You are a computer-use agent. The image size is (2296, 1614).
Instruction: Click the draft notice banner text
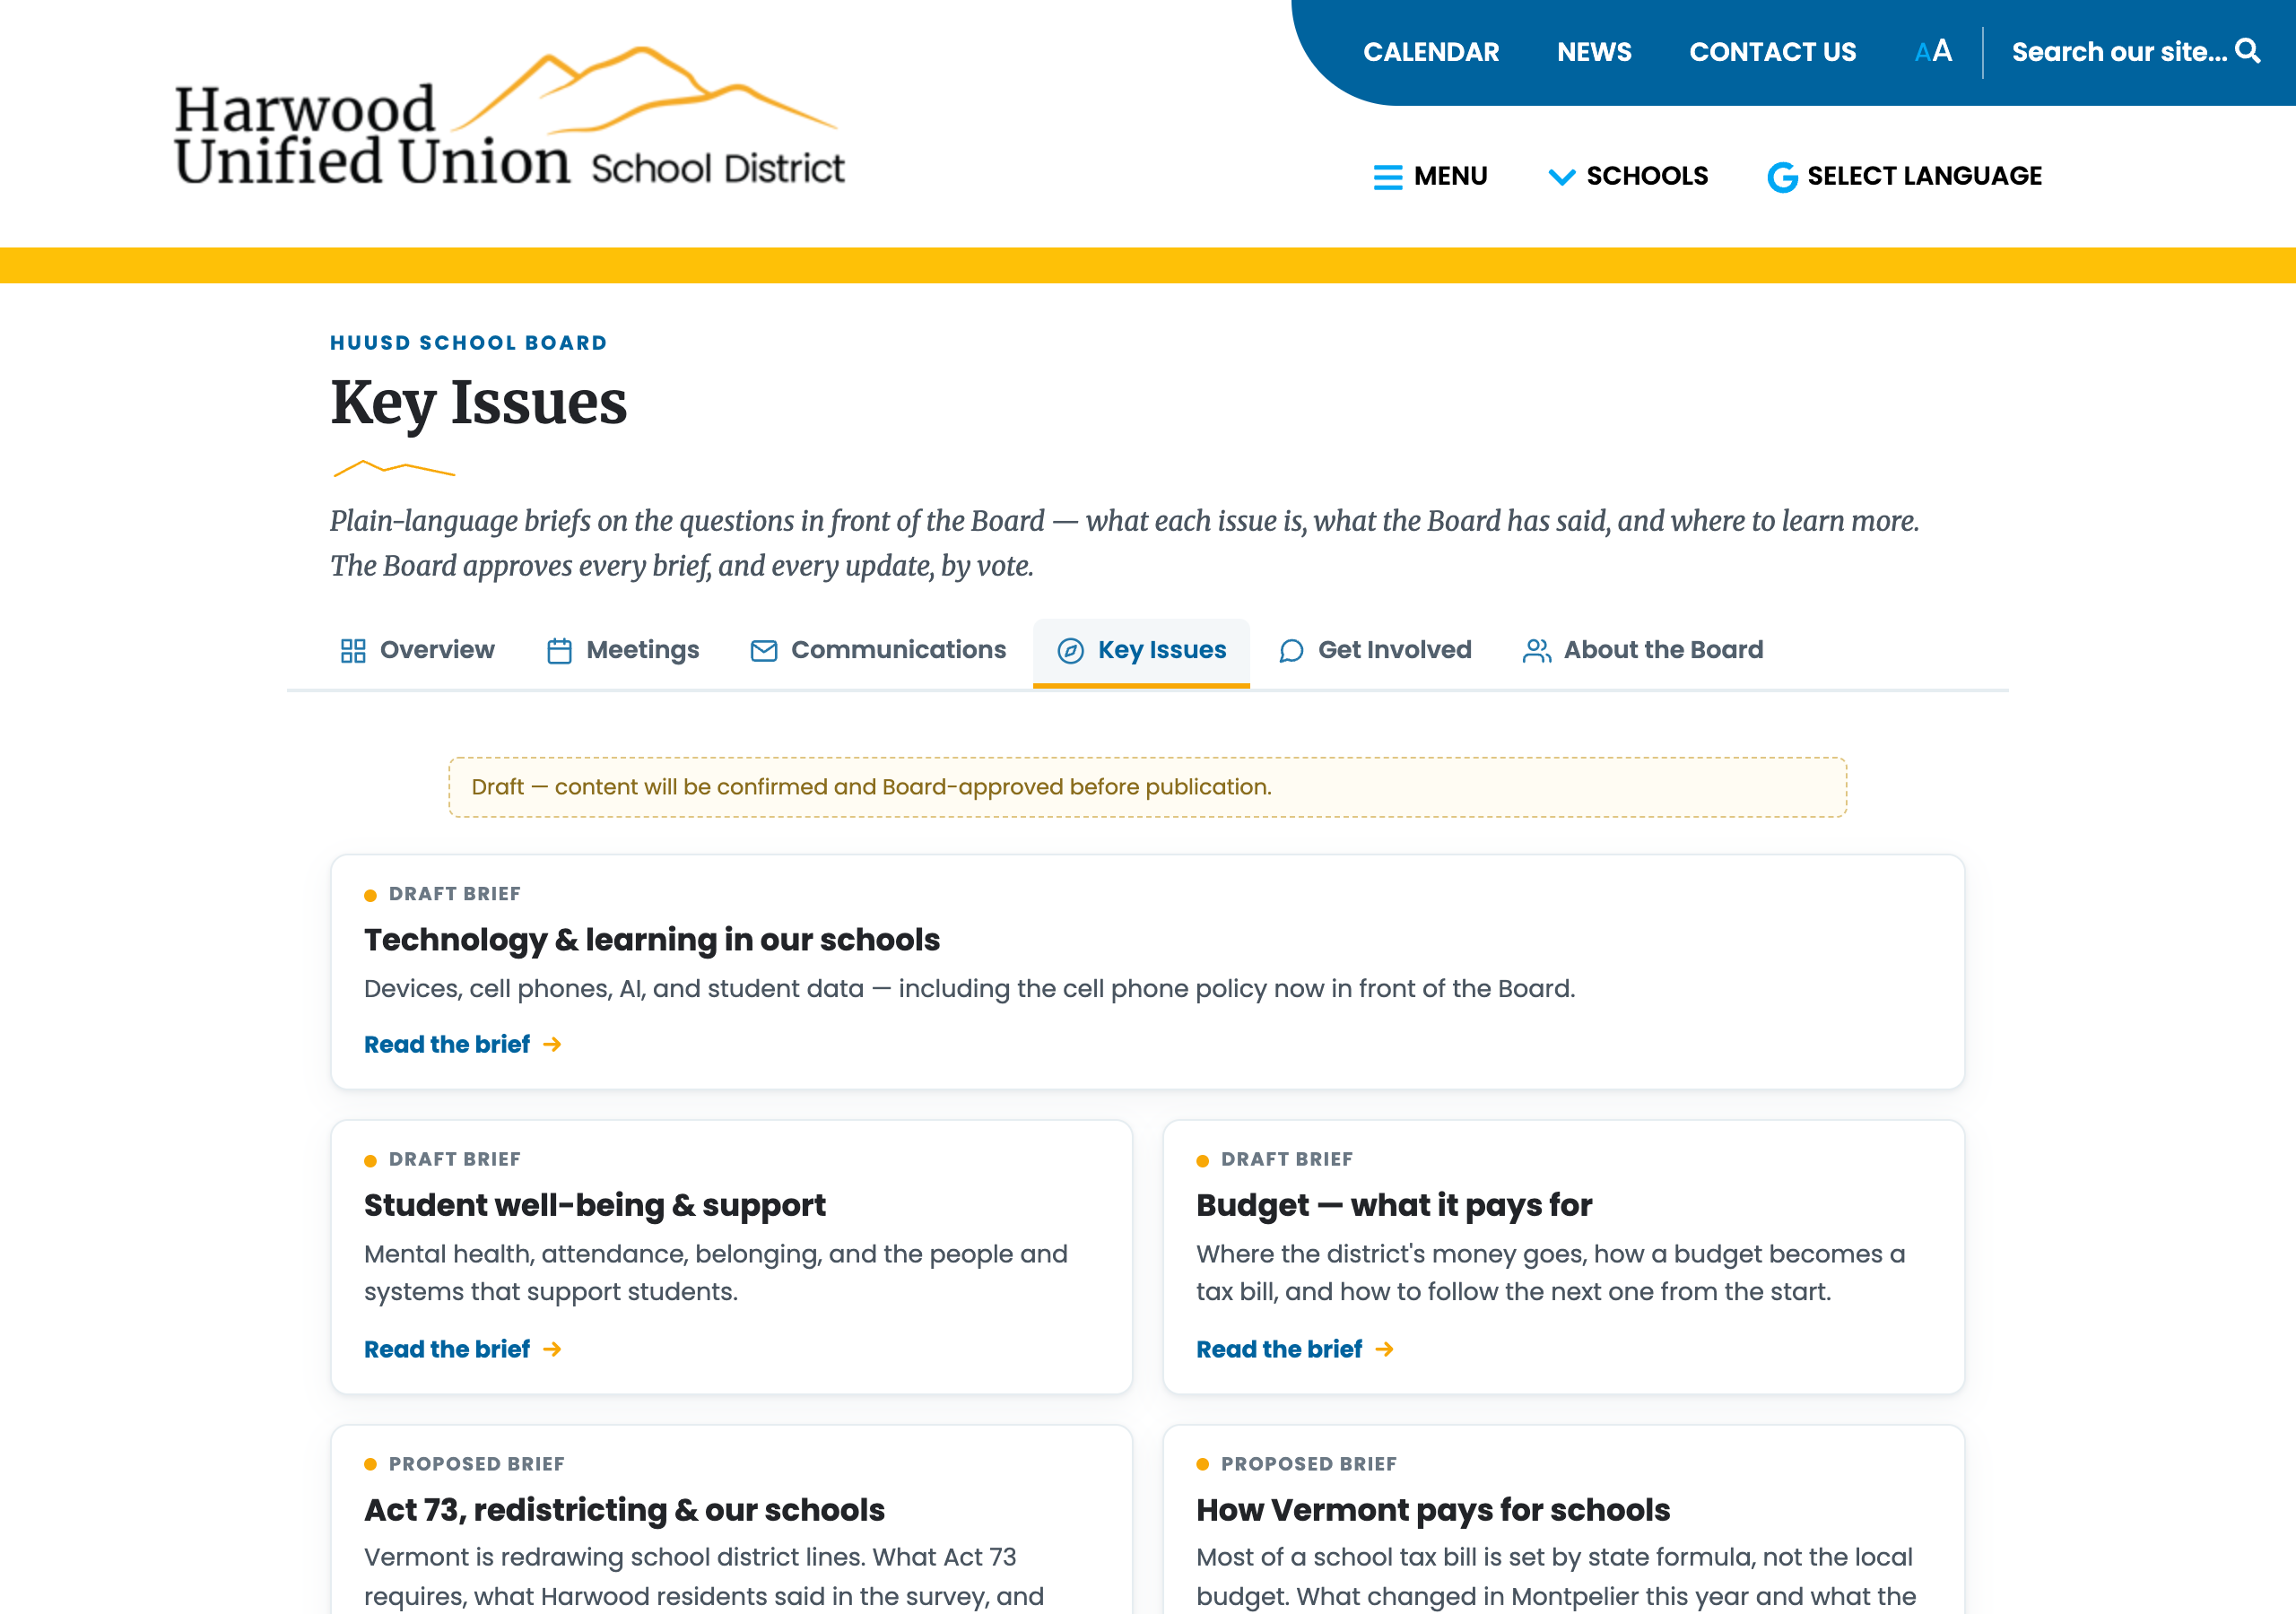click(871, 787)
